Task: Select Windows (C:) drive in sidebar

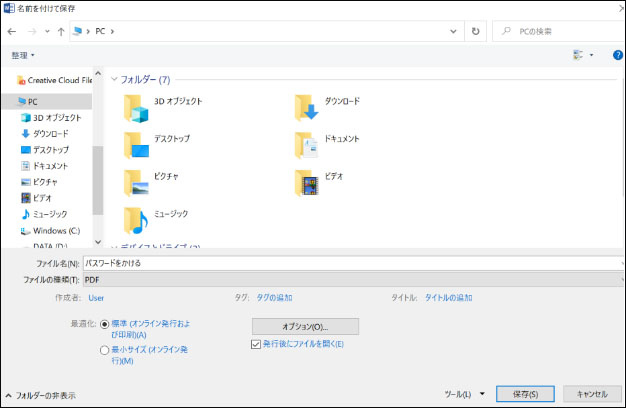Action: [x=50, y=231]
